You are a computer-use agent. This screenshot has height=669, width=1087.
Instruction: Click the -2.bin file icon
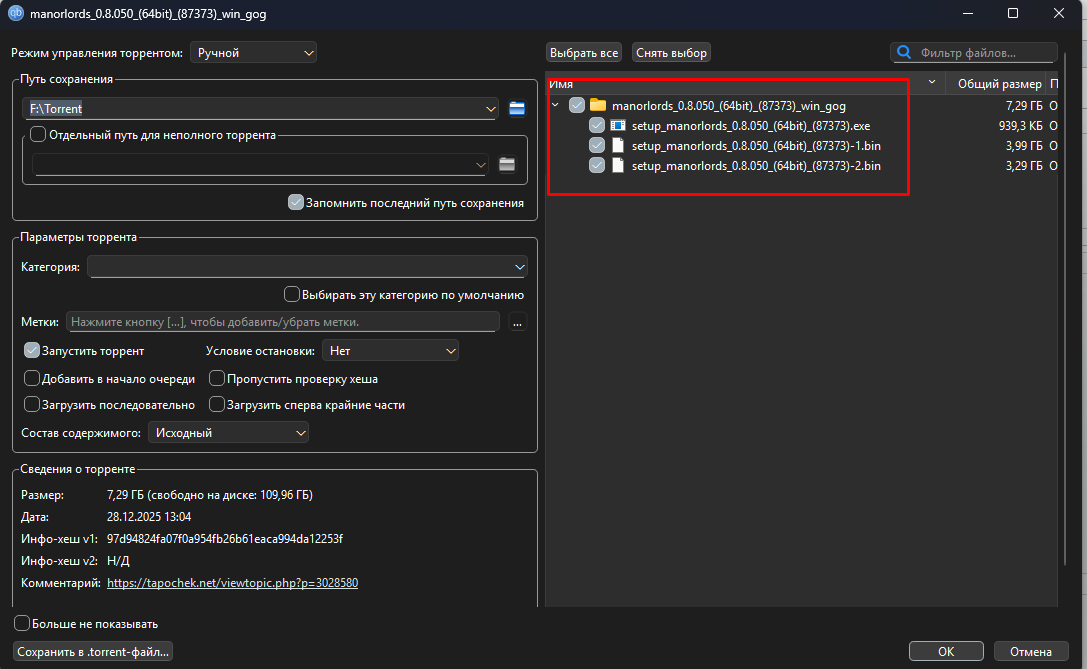tap(618, 166)
